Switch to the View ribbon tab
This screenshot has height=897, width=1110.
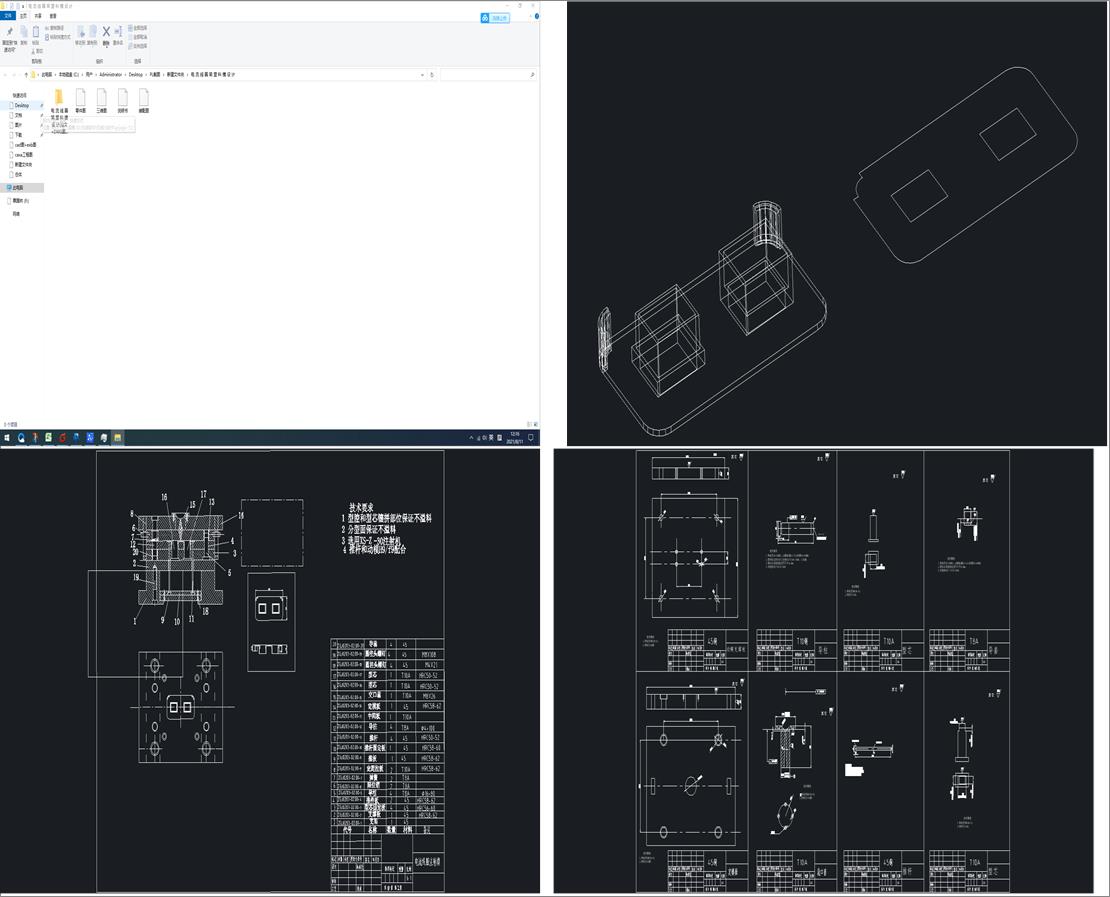(x=53, y=16)
